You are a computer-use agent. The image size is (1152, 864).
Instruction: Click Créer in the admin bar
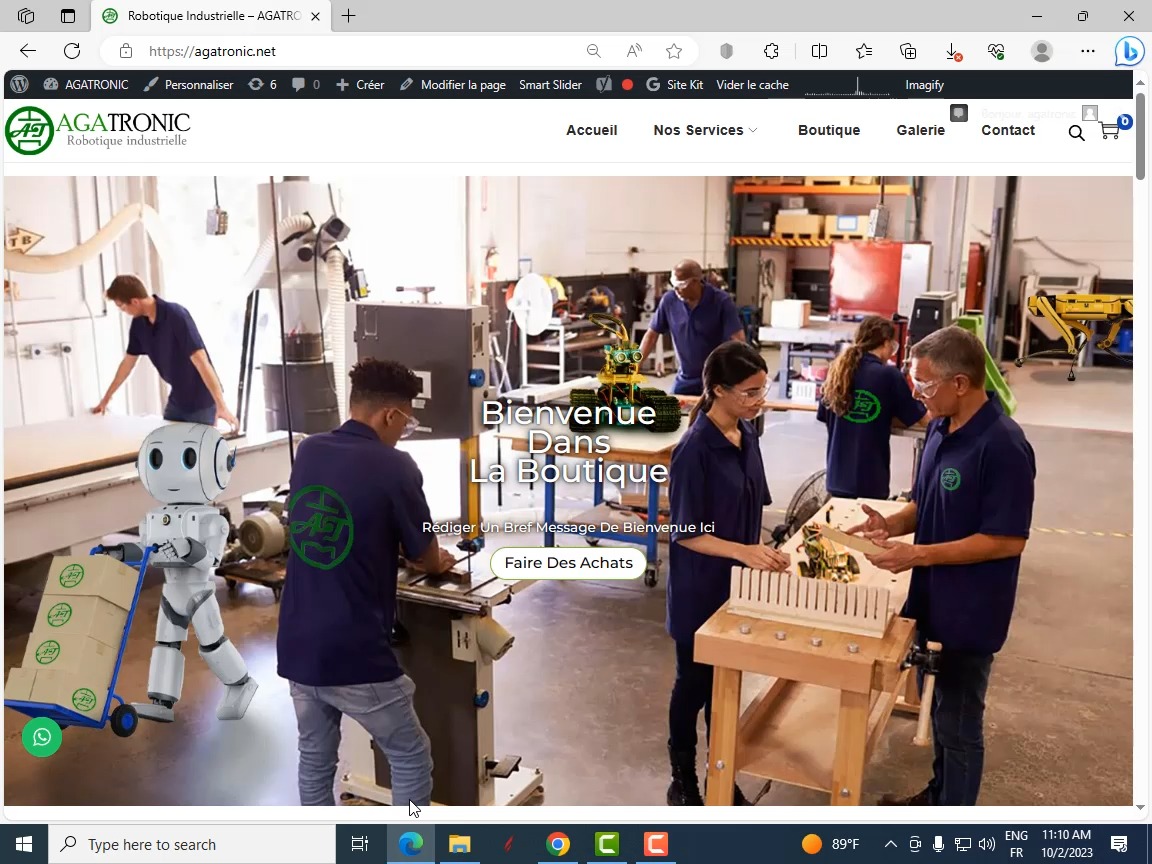click(x=360, y=84)
